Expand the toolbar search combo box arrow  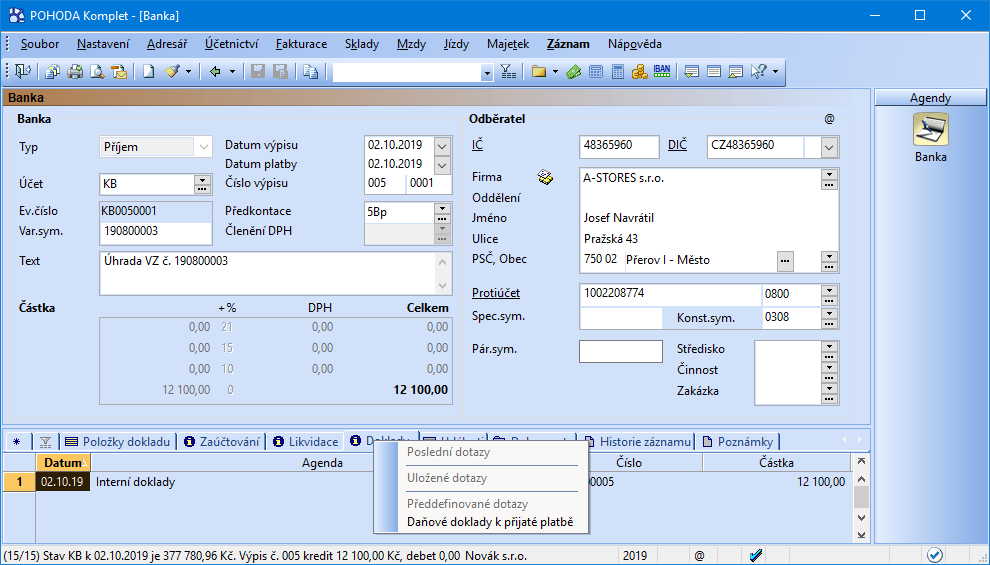(486, 73)
